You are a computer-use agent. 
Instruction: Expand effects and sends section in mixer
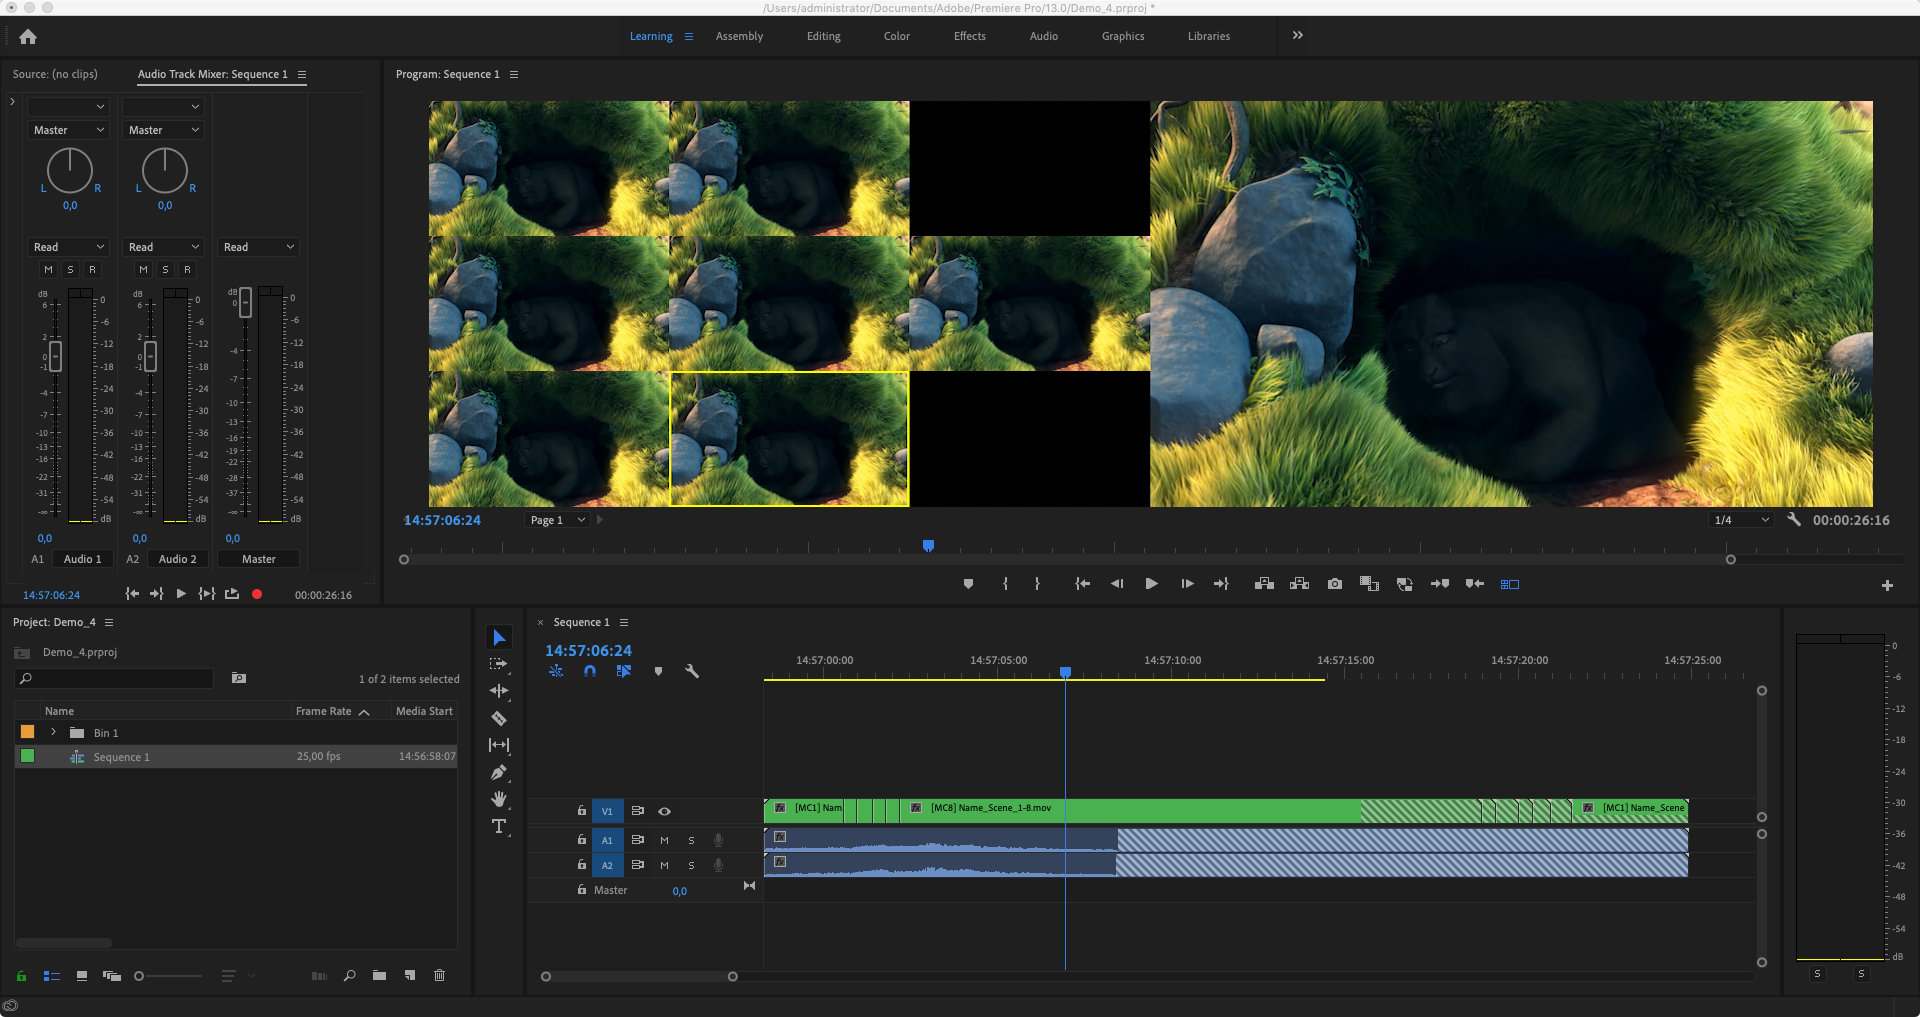[x=12, y=101]
